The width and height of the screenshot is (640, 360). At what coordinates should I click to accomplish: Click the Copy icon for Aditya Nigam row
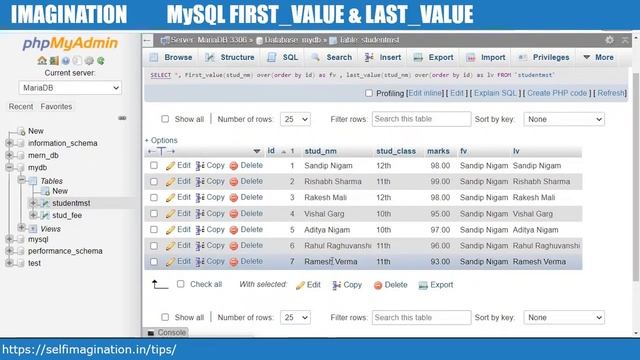[200, 230]
